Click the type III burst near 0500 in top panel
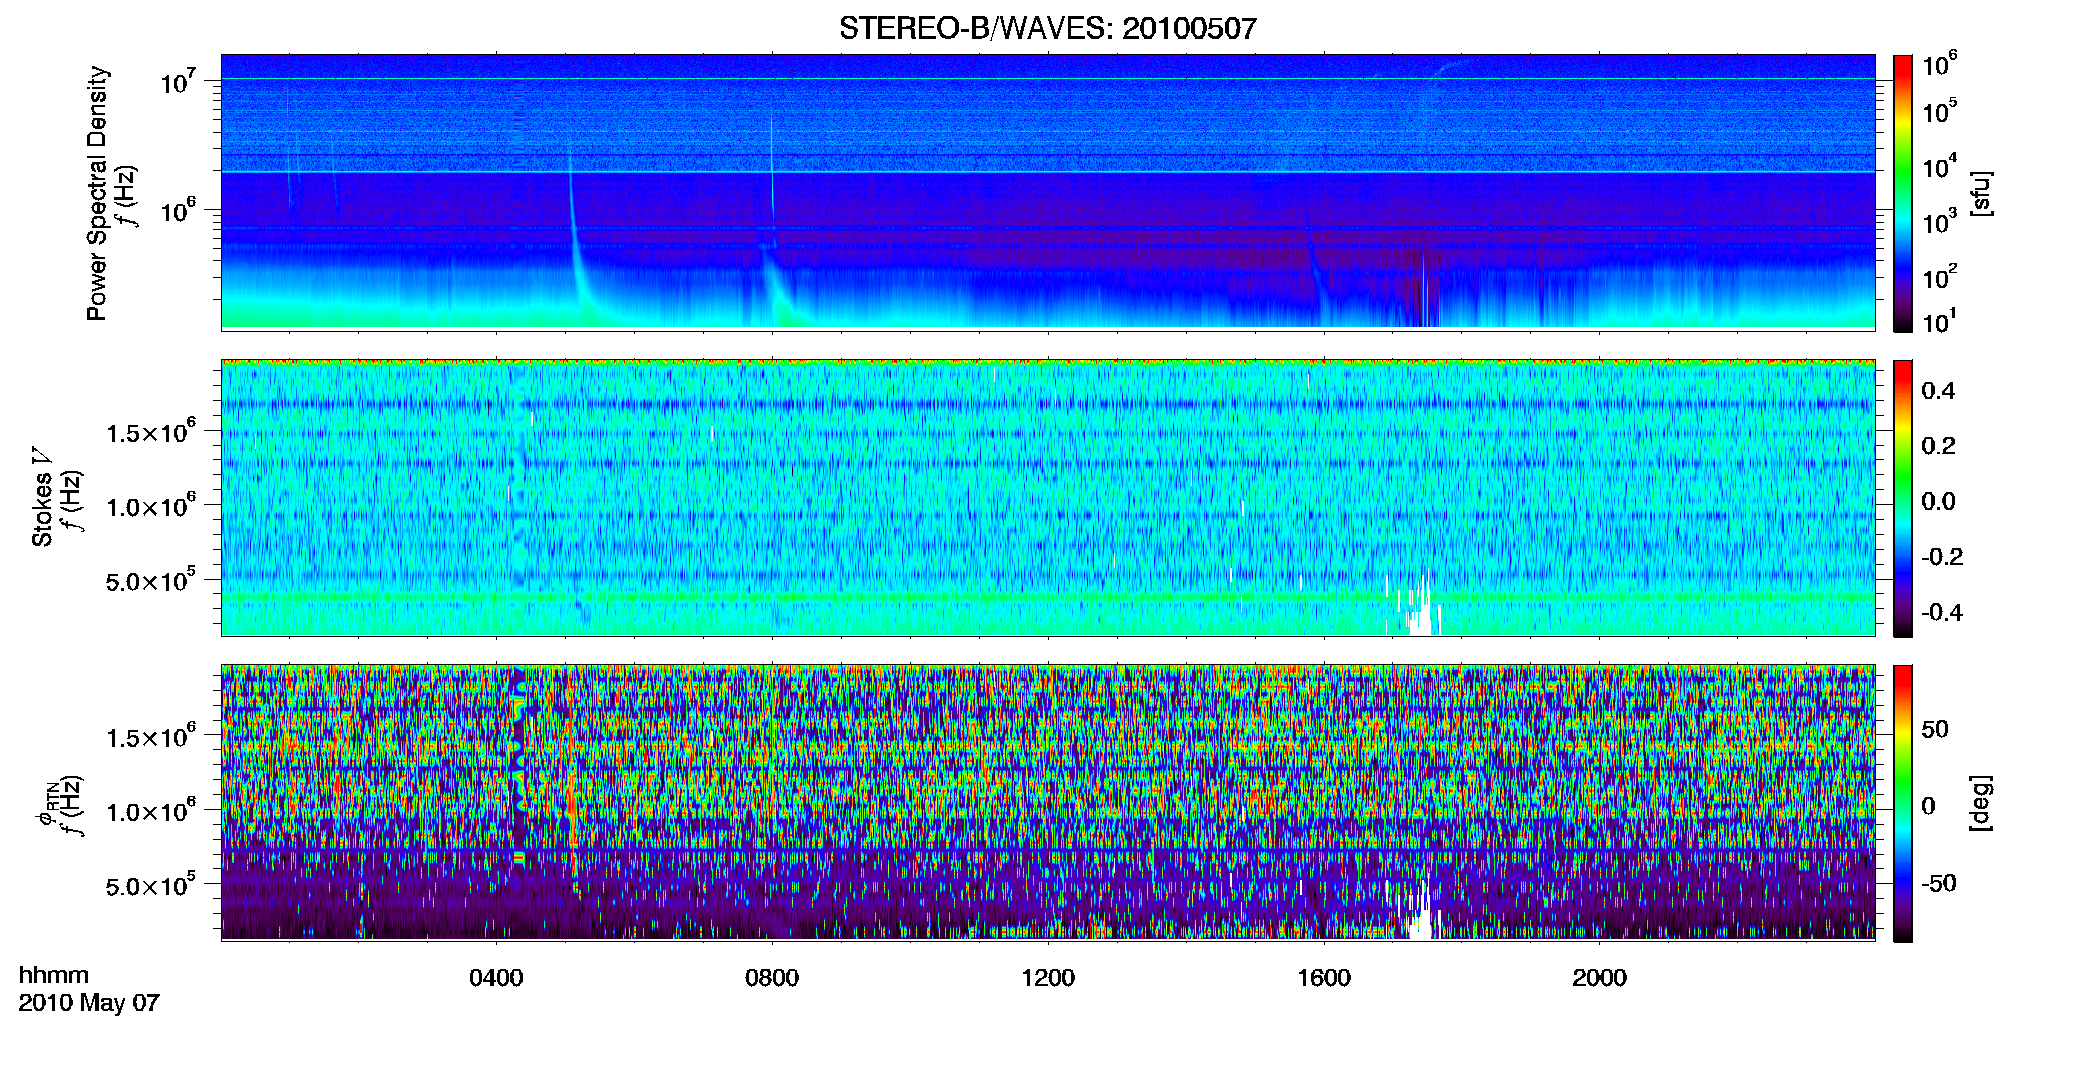The image size is (2096, 1080). (x=577, y=240)
